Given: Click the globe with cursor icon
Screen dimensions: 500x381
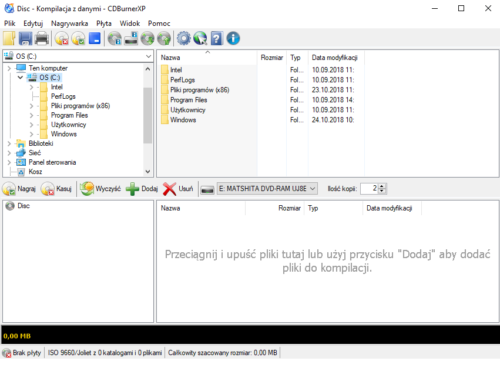Looking at the screenshot, I should click(200, 38).
